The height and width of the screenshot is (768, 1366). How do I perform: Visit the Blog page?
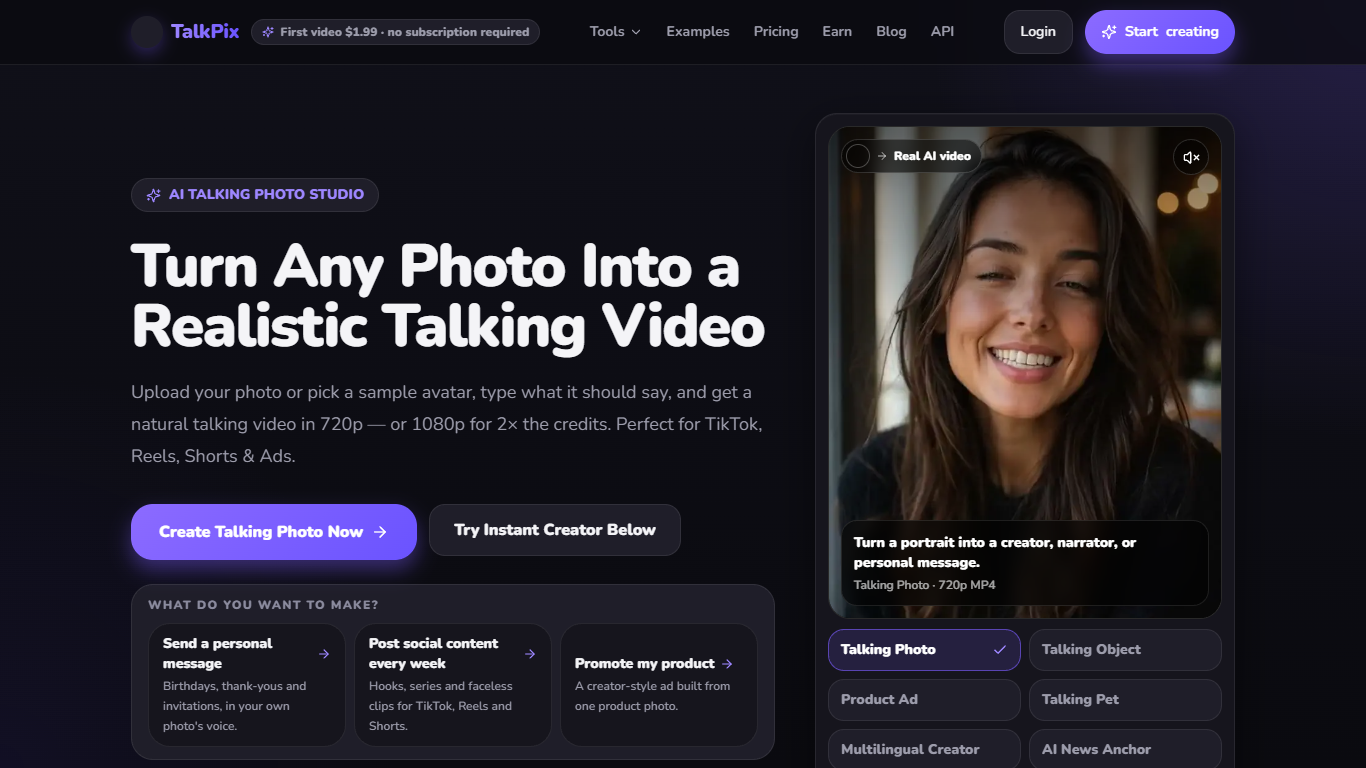[891, 32]
